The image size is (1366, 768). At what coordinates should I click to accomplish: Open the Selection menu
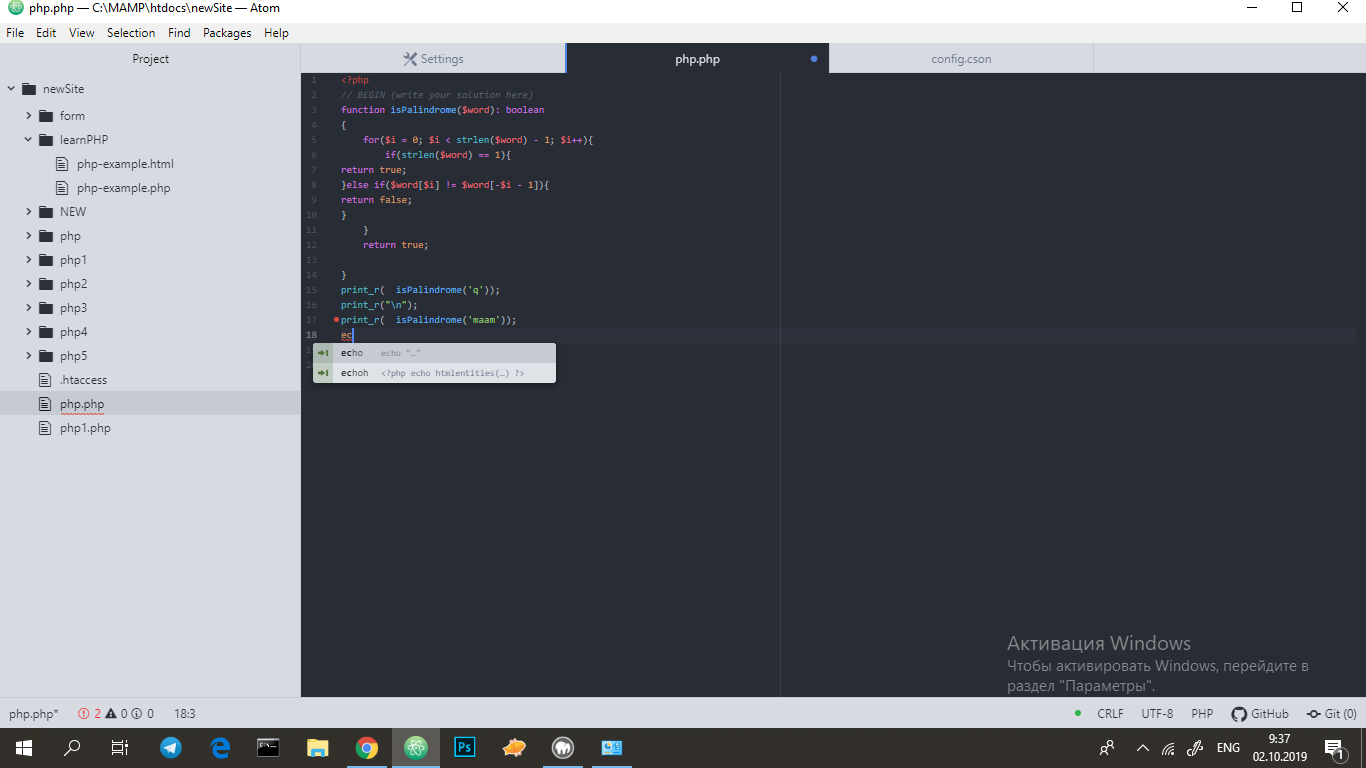coord(131,33)
